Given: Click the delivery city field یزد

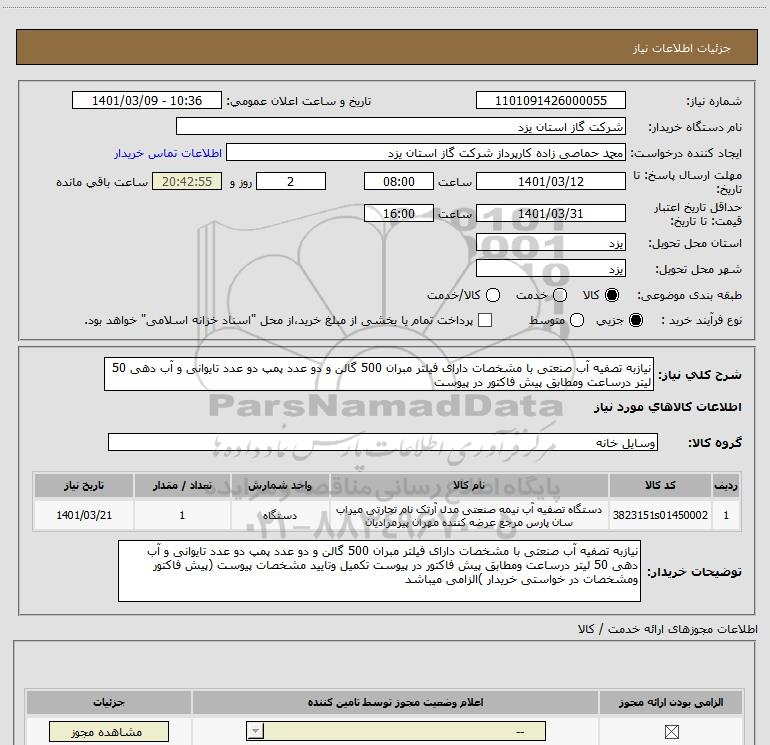Looking at the screenshot, I should [550, 269].
